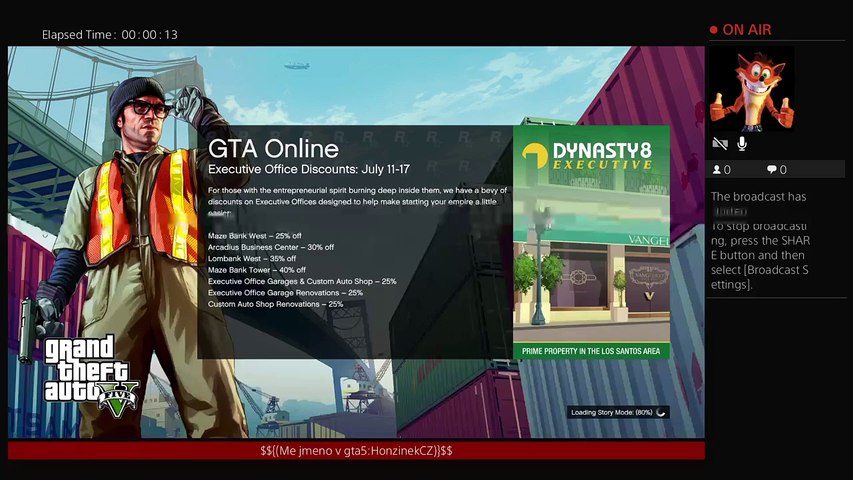Click the viewers count person icon
This screenshot has width=853, height=480.
coord(716,170)
